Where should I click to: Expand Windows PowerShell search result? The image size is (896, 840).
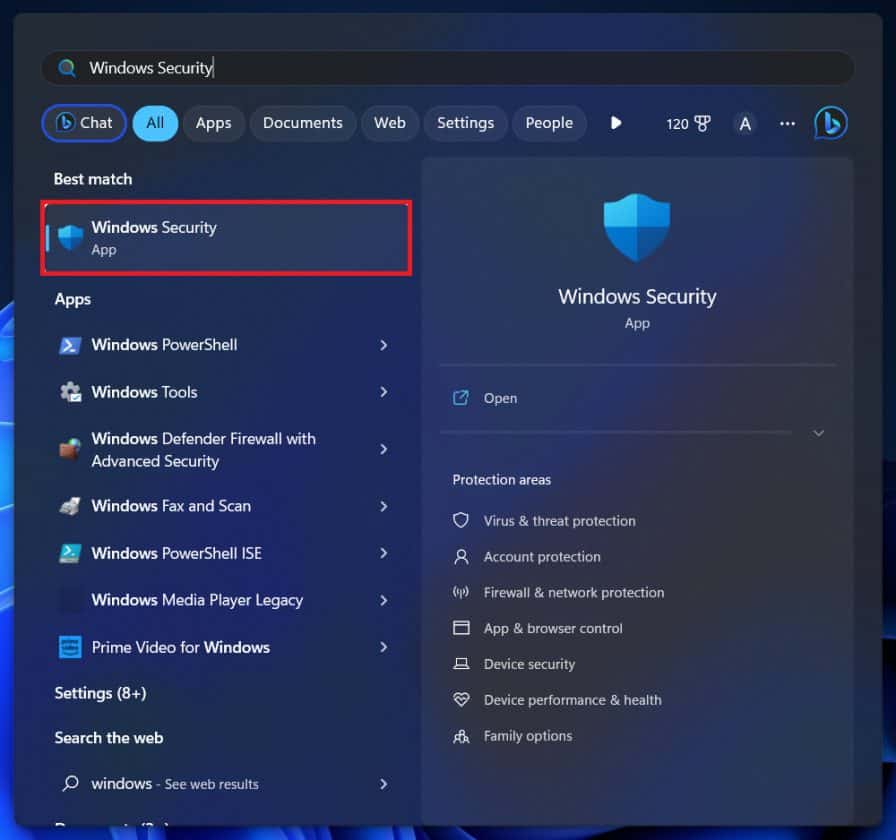click(383, 345)
